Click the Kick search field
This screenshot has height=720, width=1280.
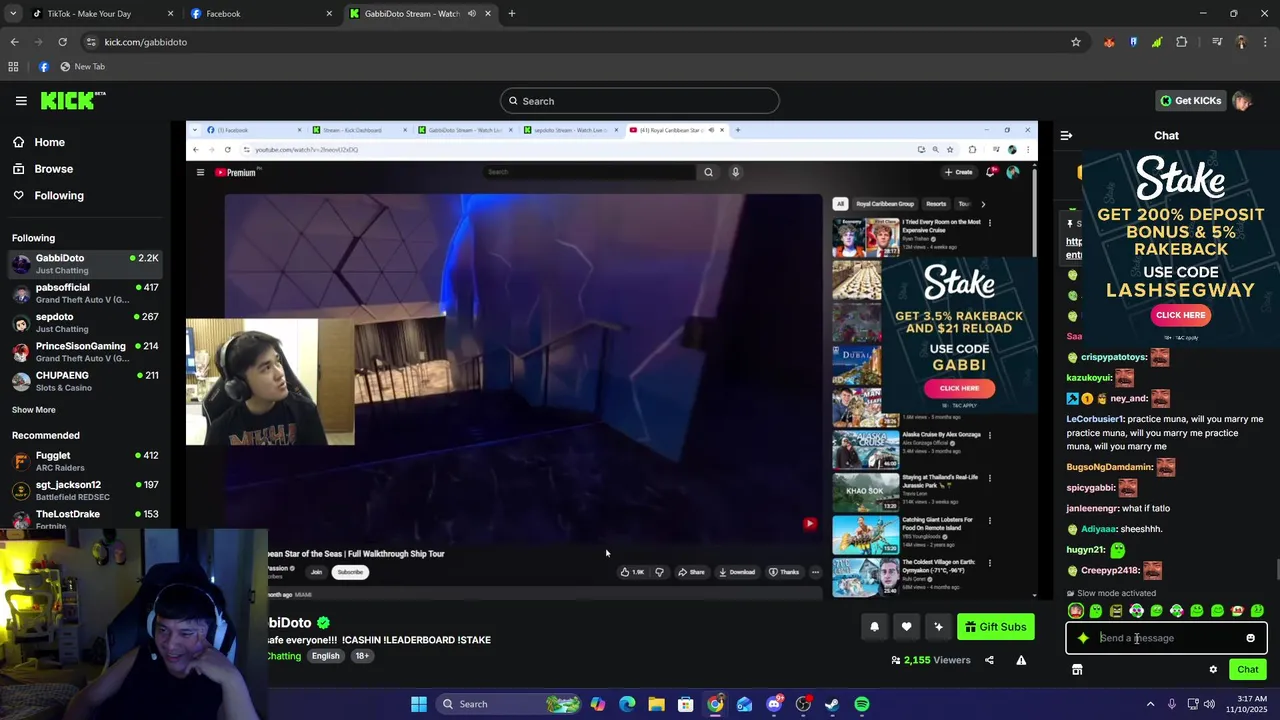(x=640, y=101)
